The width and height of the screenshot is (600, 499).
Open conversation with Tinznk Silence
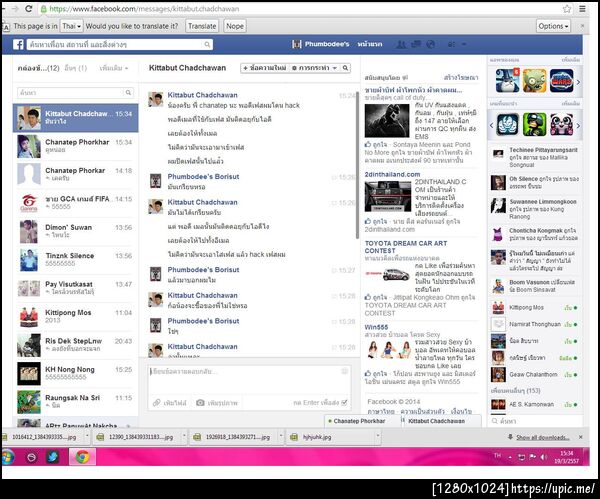click(76, 259)
